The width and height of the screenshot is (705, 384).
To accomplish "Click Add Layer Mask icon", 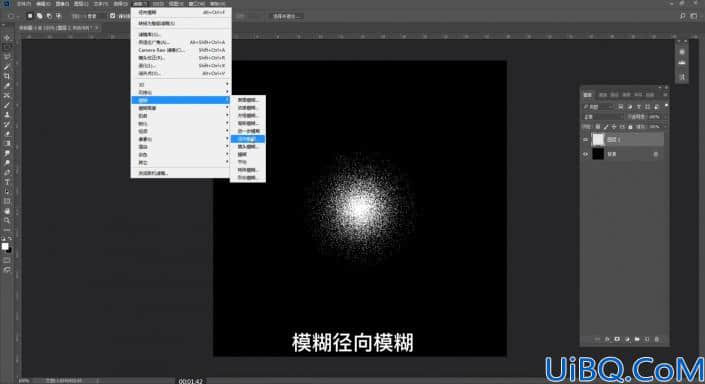I will (617, 339).
